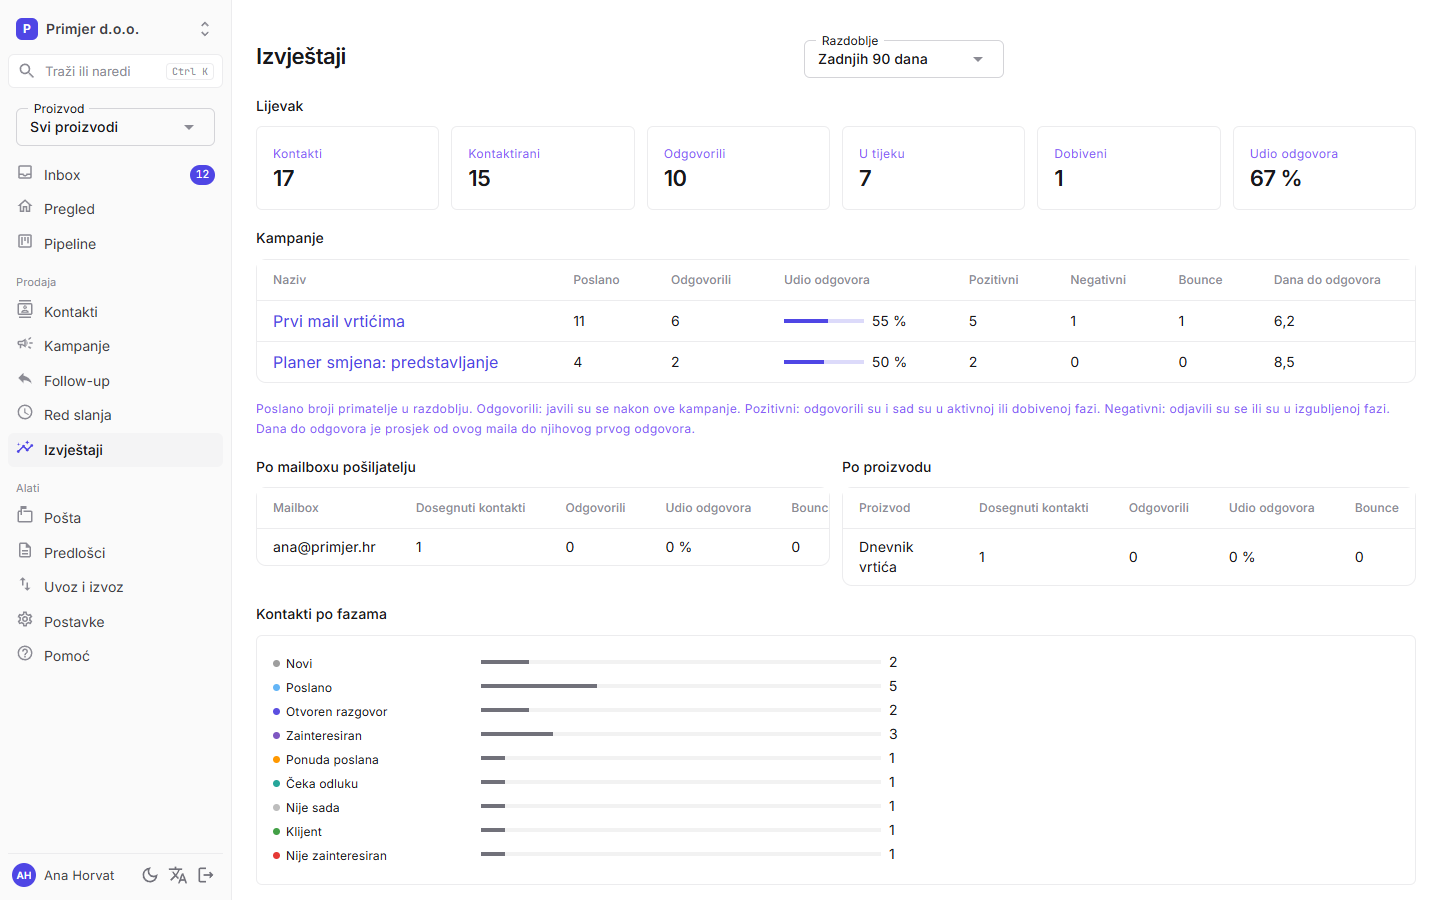Open the Razdoblje period dropdown
Viewport: 1440px width, 900px height.
click(x=903, y=59)
